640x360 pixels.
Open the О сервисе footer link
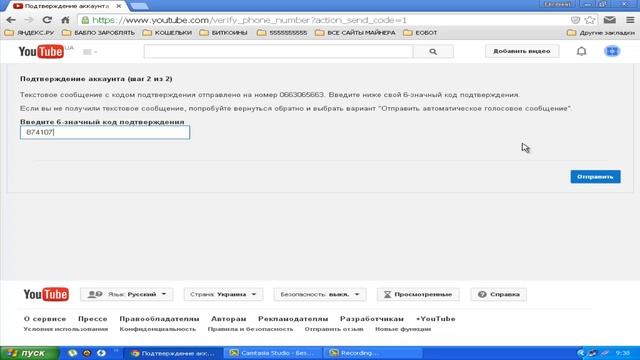(x=45, y=319)
